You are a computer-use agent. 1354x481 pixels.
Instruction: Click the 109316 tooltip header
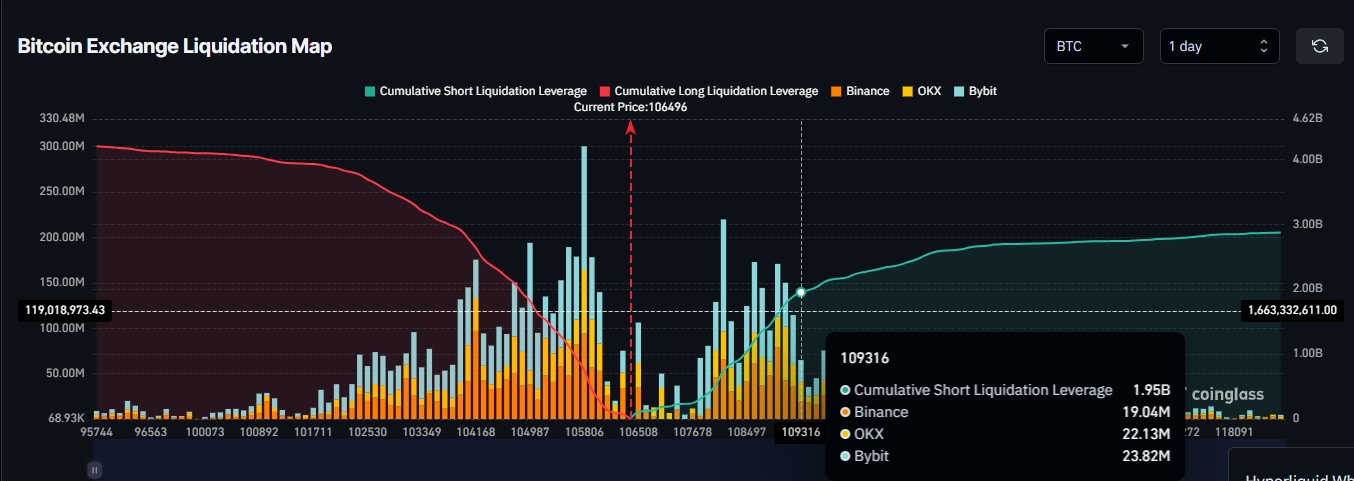click(x=865, y=357)
